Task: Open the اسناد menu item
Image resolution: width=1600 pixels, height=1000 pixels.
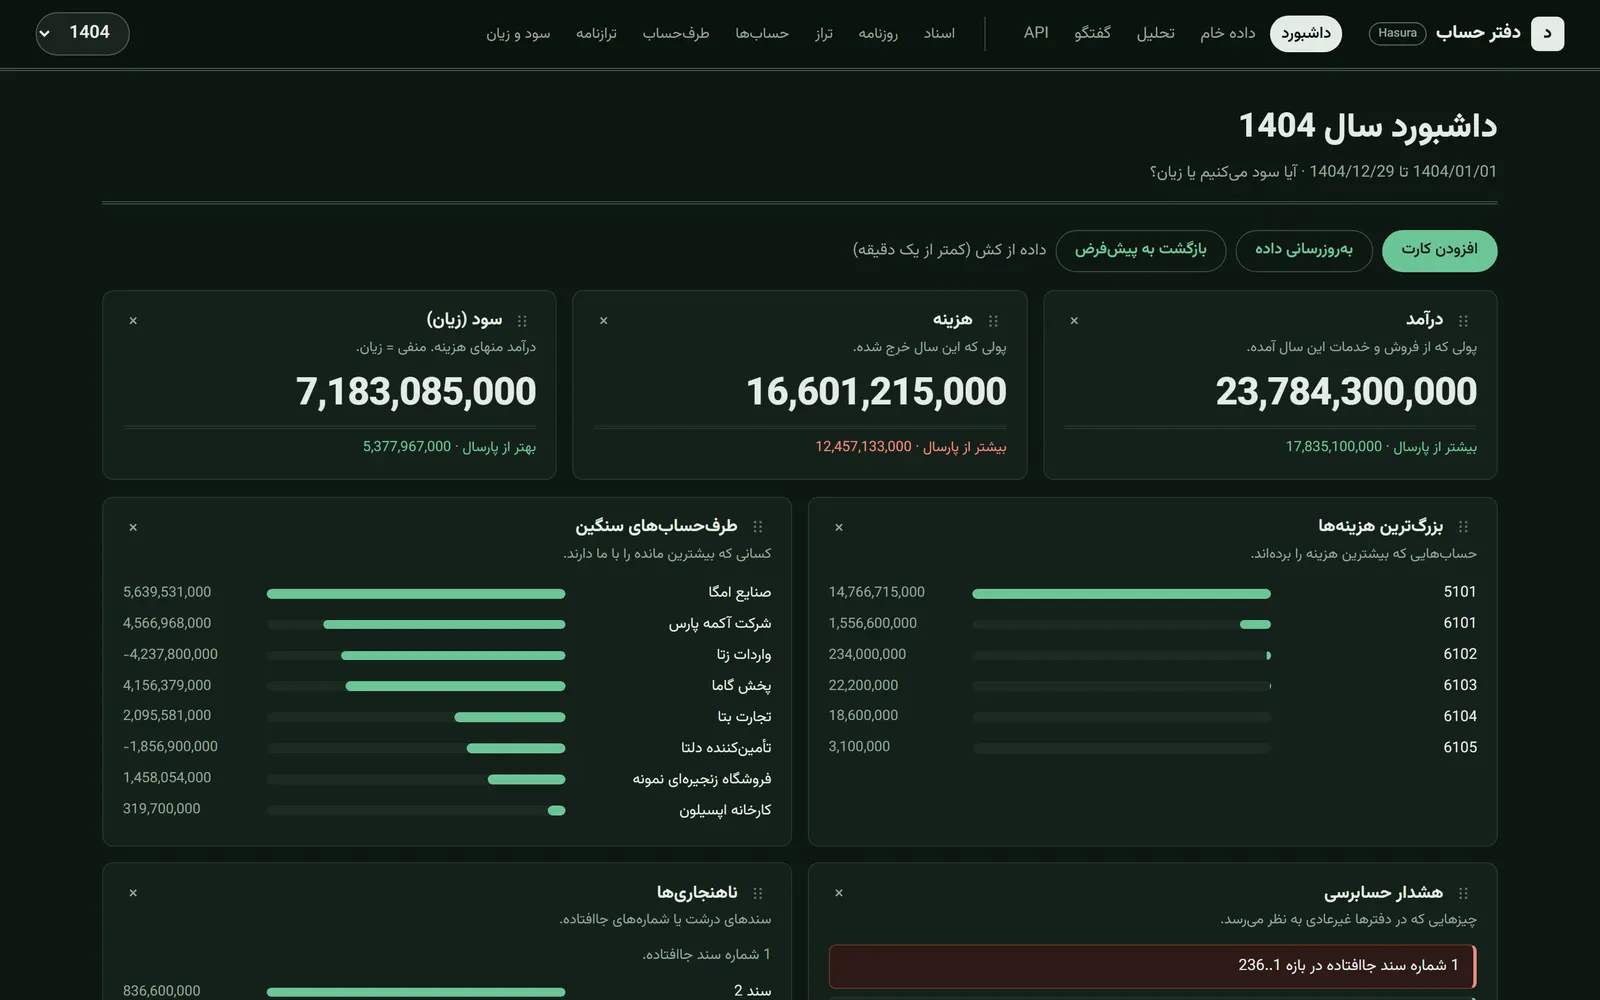Action: point(940,33)
